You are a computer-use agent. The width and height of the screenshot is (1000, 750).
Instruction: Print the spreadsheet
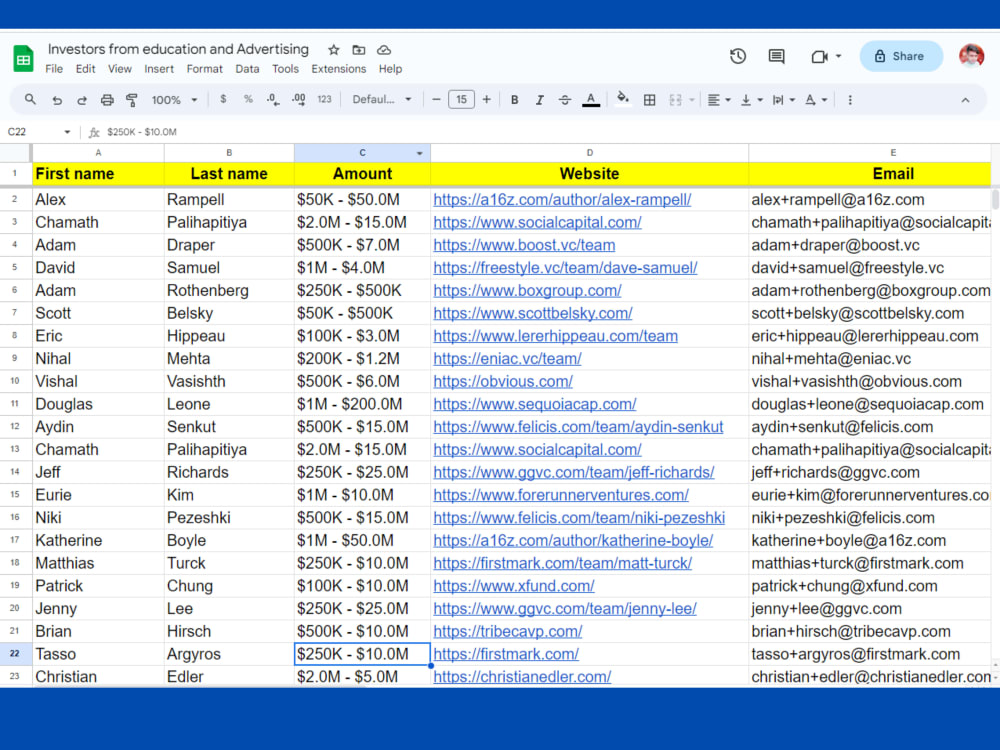tap(107, 100)
